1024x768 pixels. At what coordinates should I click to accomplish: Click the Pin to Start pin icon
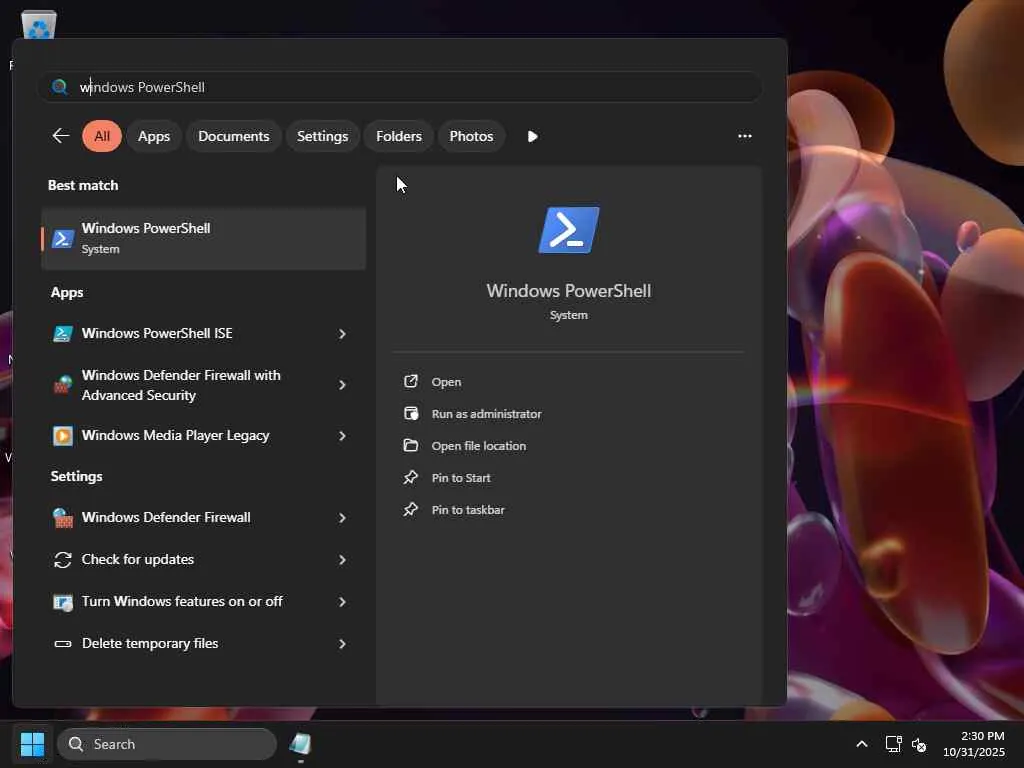tap(411, 477)
